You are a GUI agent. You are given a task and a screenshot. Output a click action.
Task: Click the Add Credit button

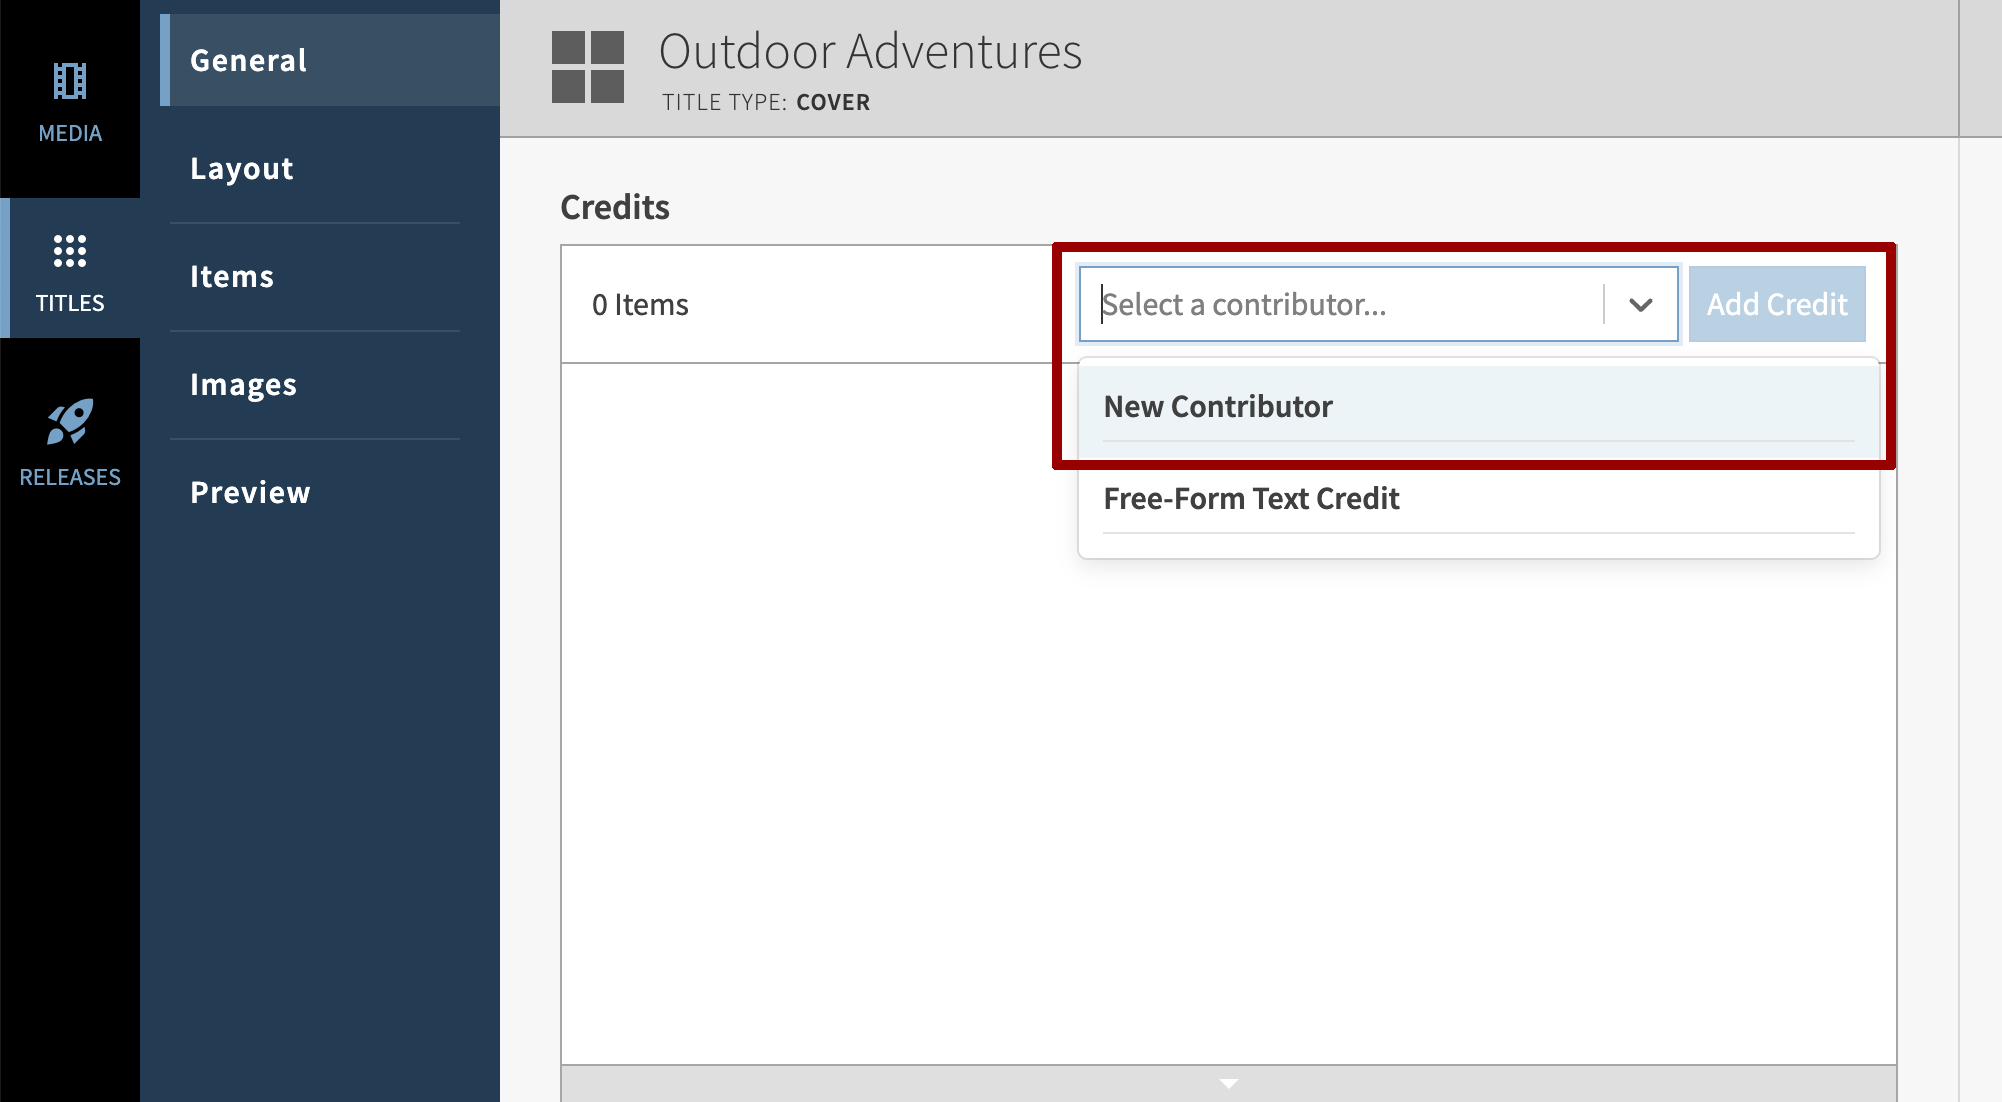[1776, 304]
